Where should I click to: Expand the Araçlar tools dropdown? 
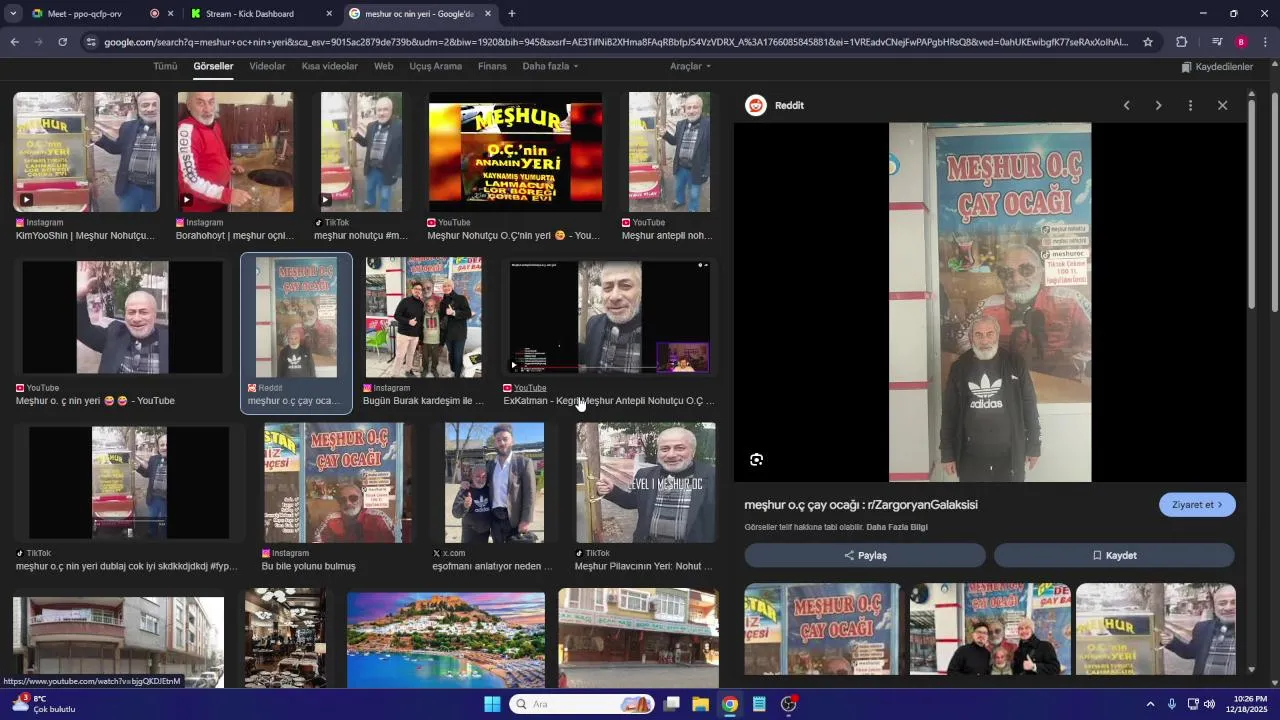coord(690,66)
